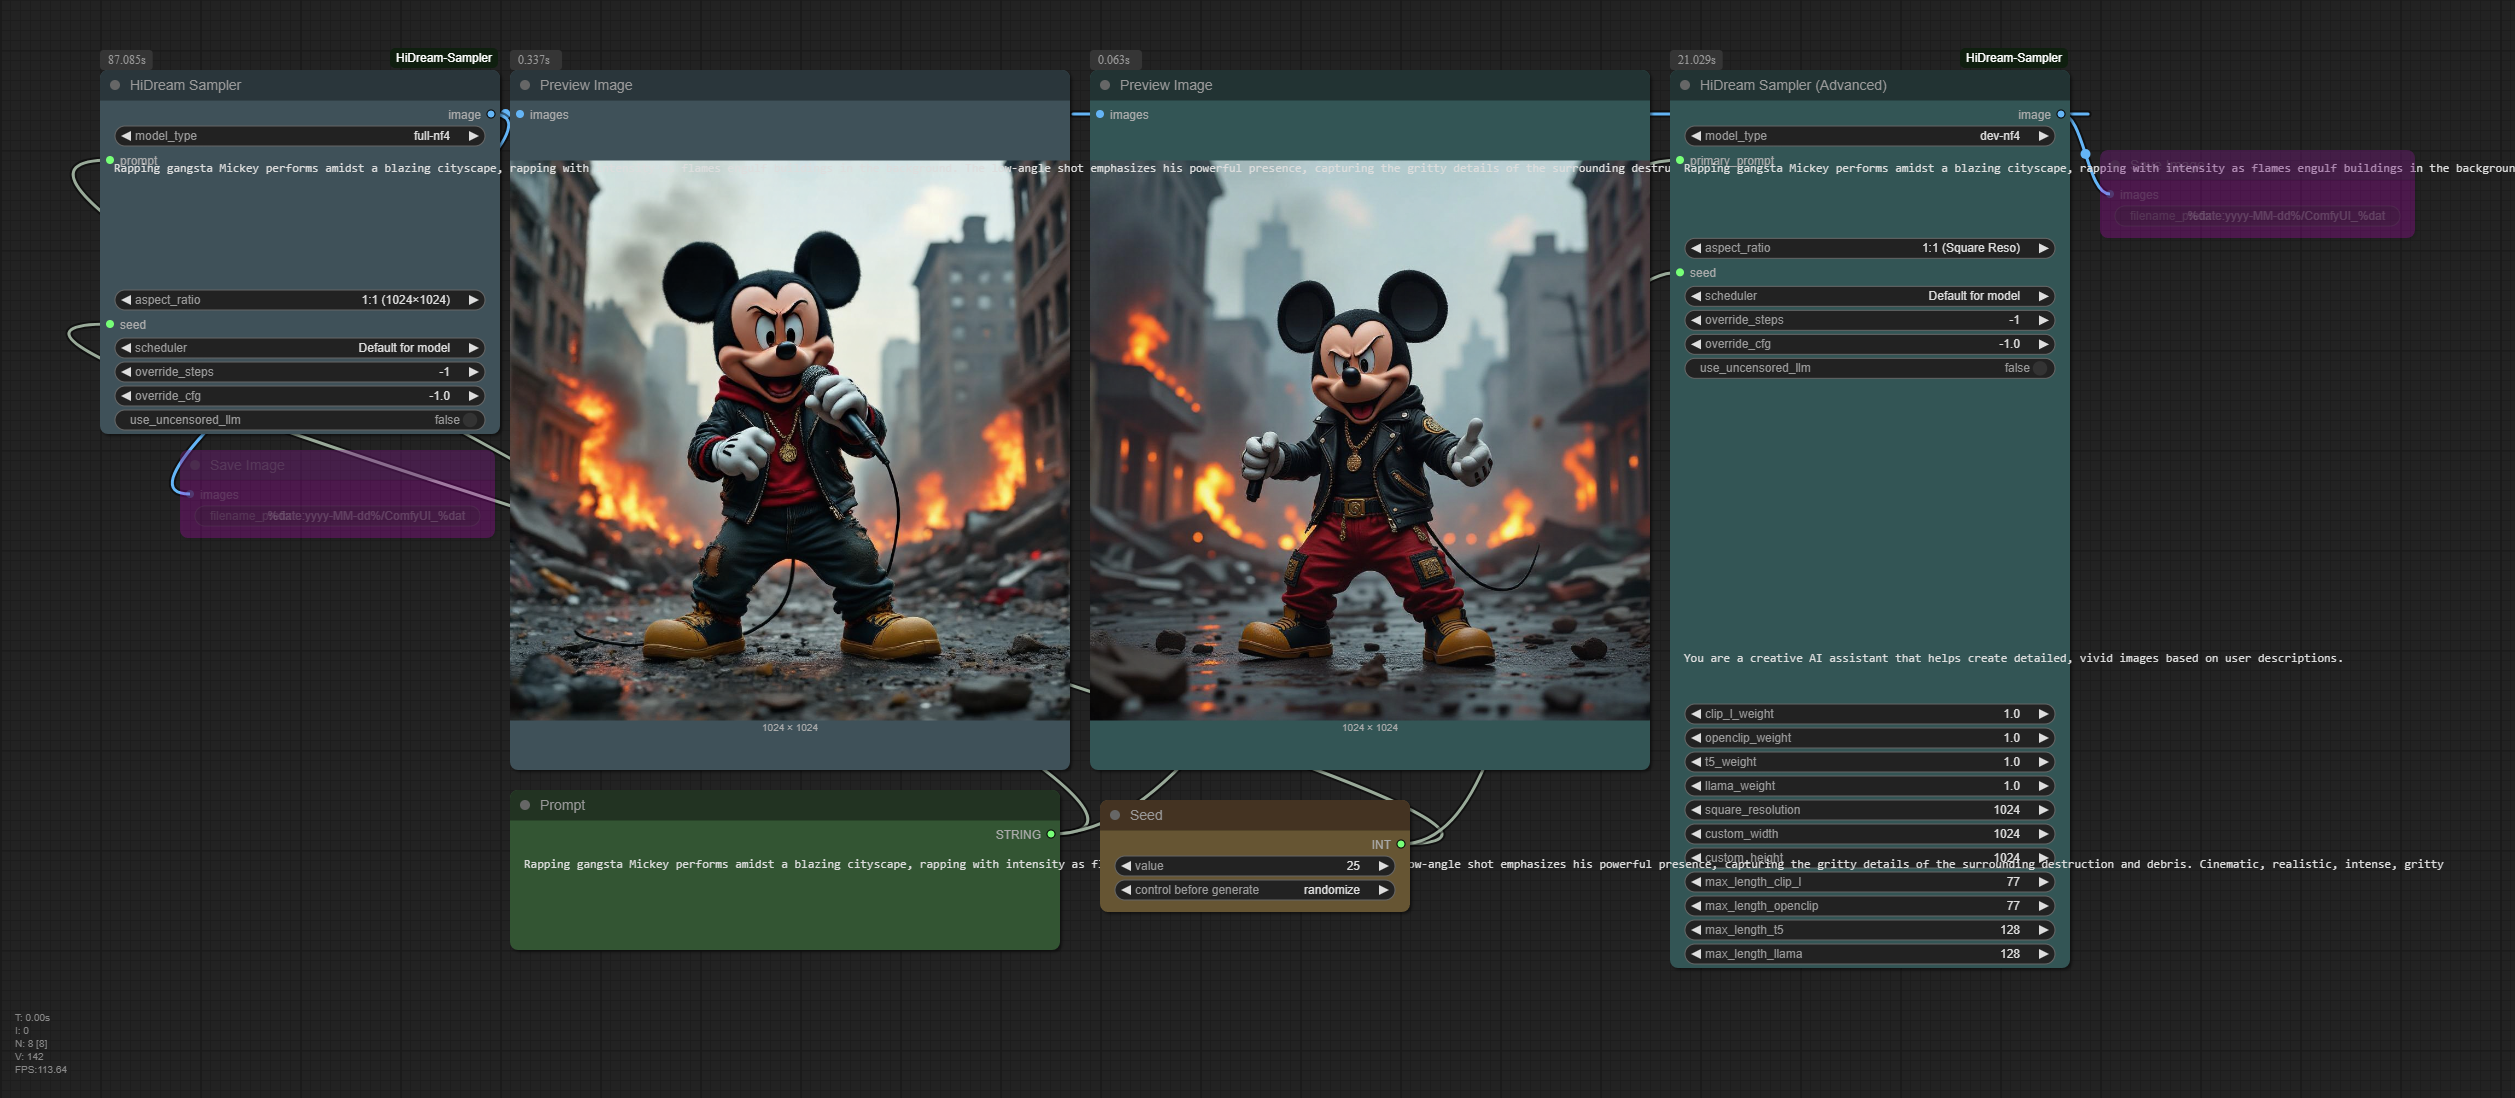
Task: Click the left HiDream-Sampler badge label
Action: [x=443, y=58]
